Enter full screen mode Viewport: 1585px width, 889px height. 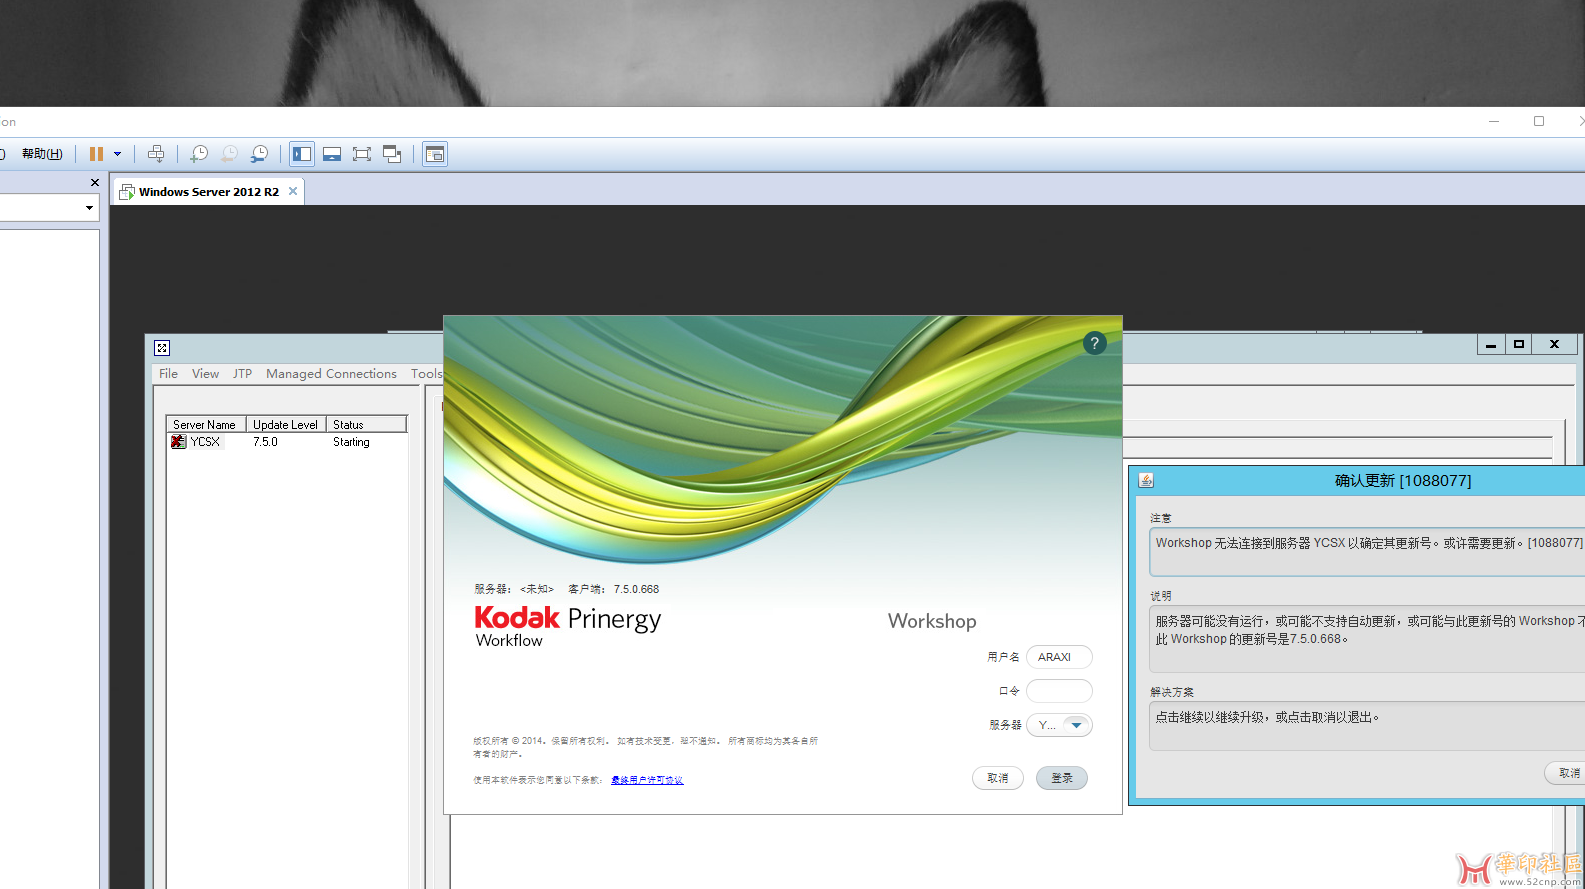(362, 154)
